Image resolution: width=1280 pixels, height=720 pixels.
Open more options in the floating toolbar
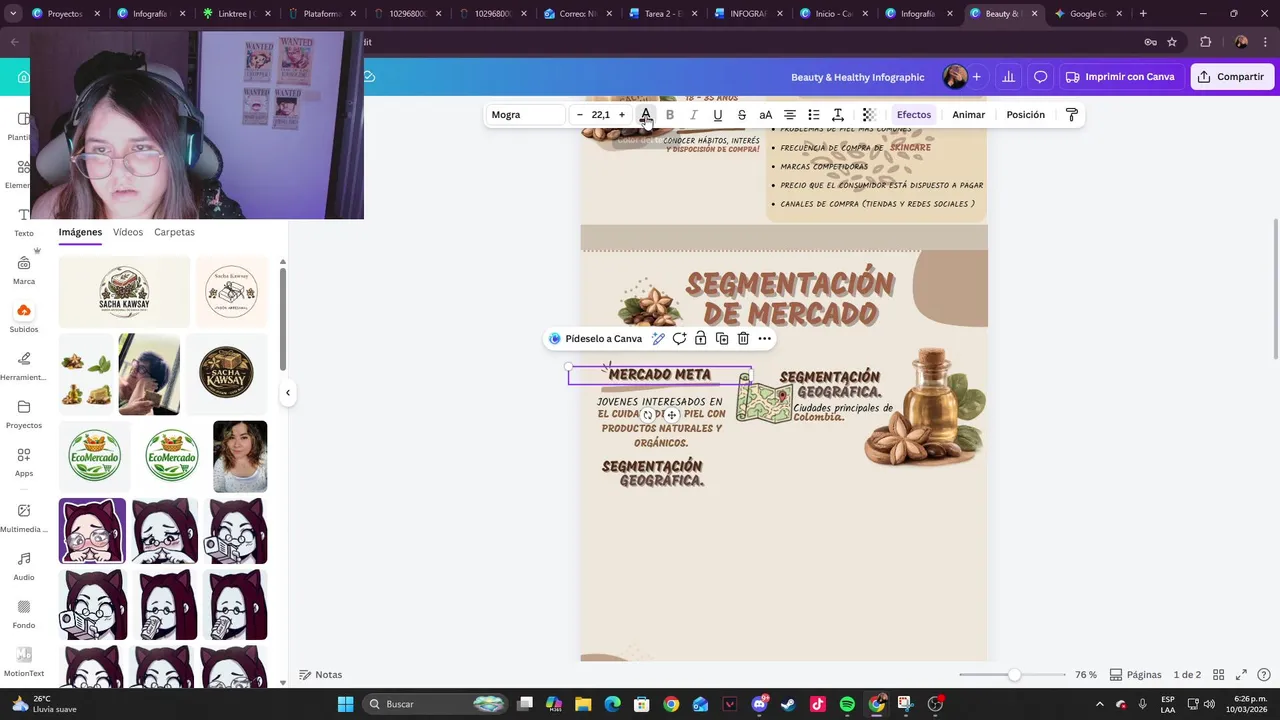tap(765, 339)
